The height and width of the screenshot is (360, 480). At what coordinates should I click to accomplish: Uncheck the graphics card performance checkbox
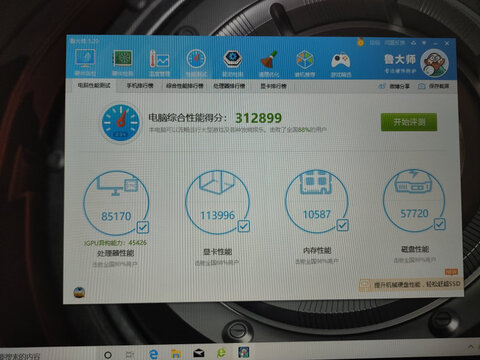click(244, 226)
